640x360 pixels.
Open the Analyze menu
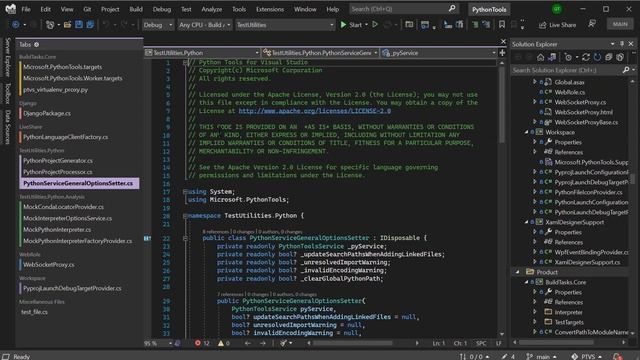[x=211, y=9]
